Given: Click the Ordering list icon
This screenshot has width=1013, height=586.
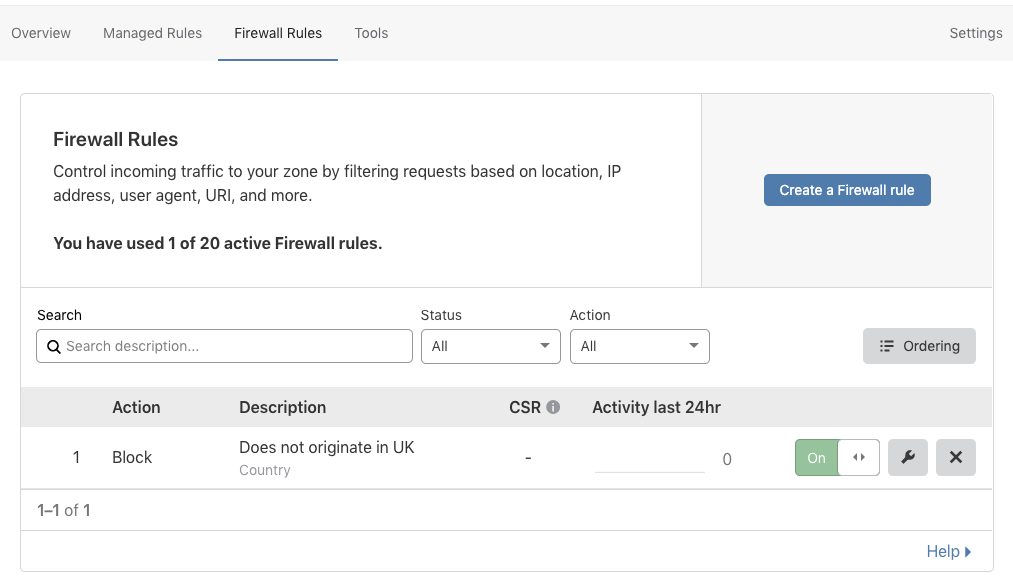Looking at the screenshot, I should click(x=886, y=347).
